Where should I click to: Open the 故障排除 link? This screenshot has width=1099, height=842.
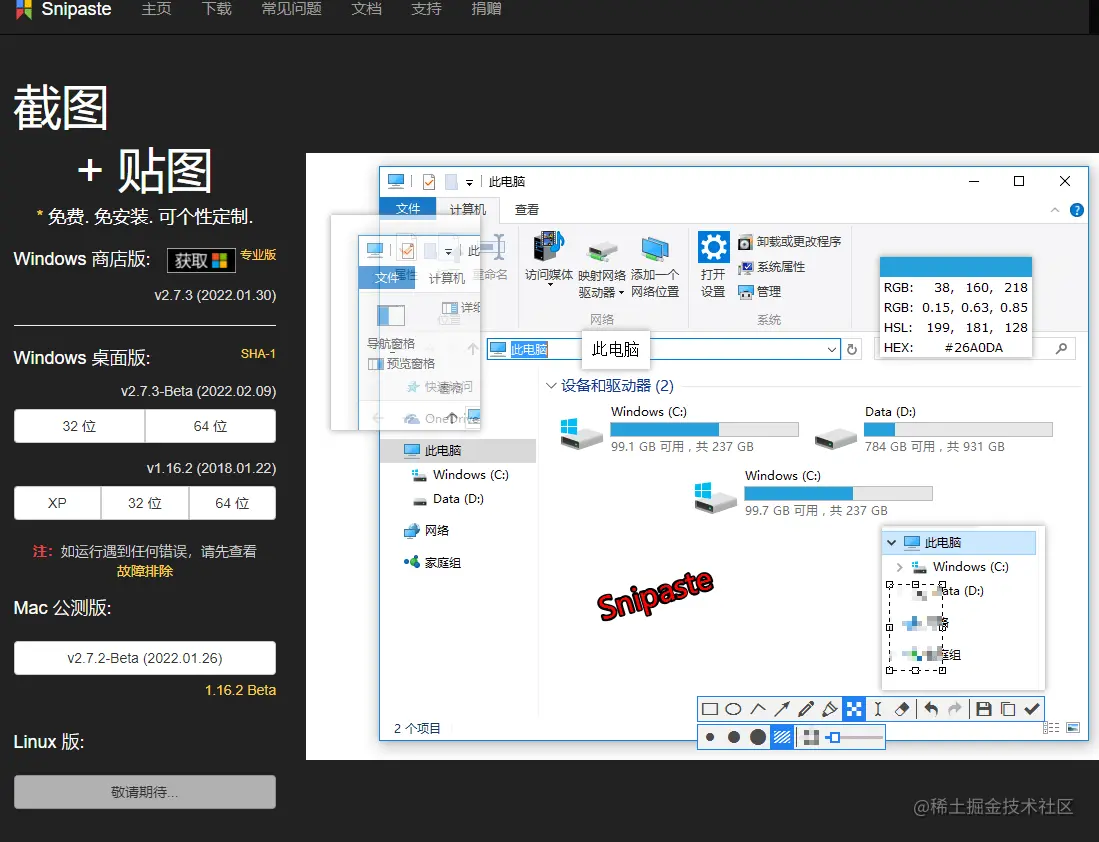(x=144, y=571)
